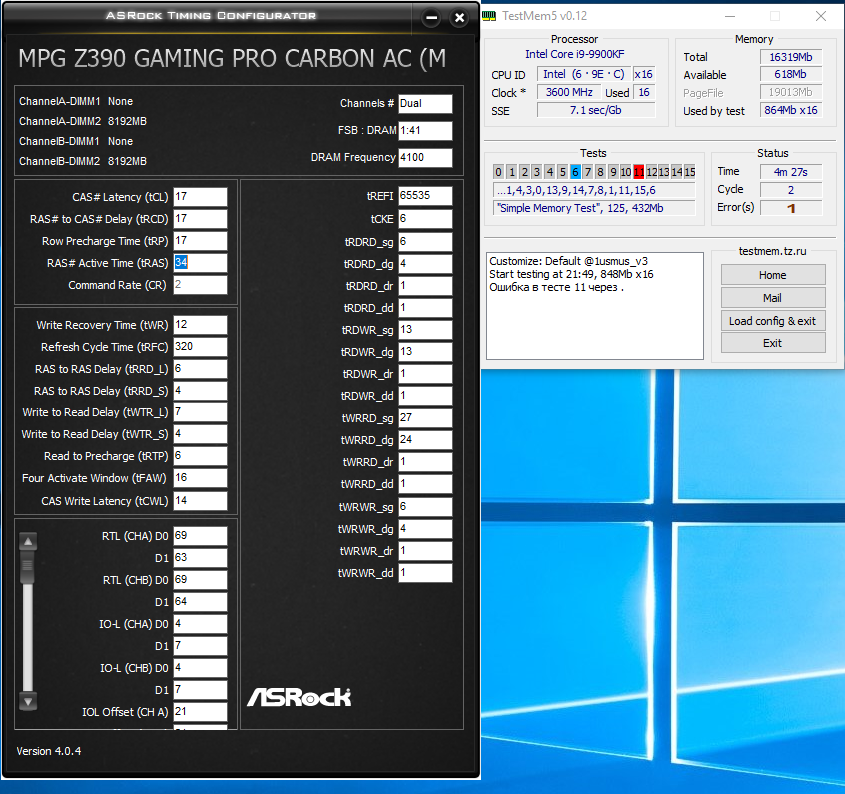845x794 pixels.
Task: Click Load config & exit button
Action: (x=773, y=321)
